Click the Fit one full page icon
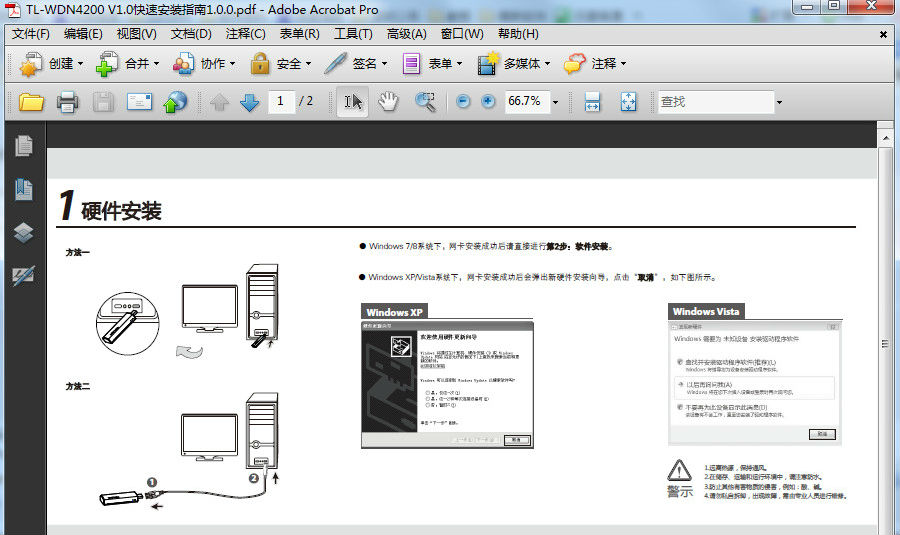 (629, 102)
